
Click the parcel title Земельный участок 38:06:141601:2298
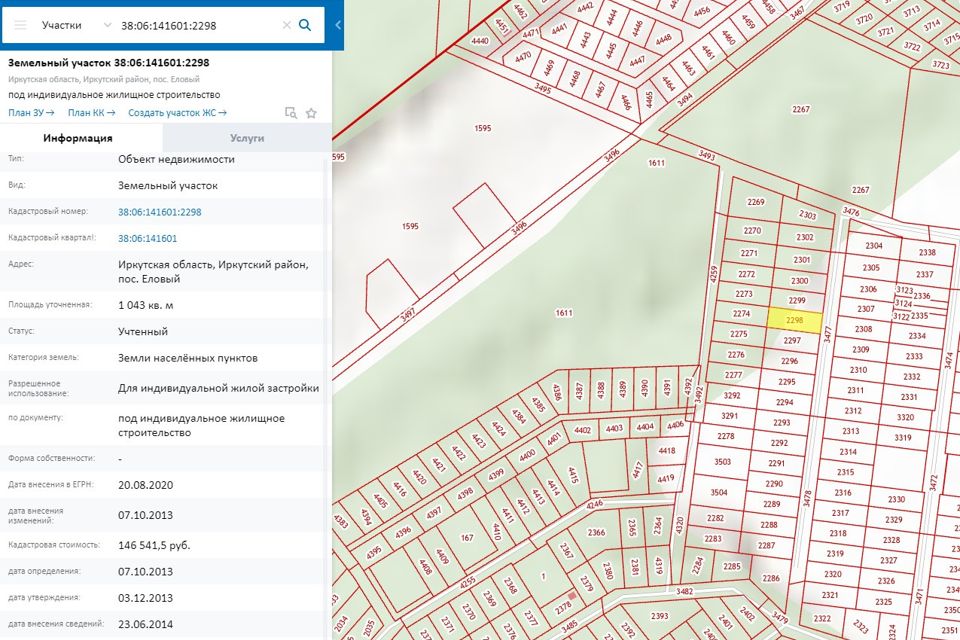[x=109, y=62]
